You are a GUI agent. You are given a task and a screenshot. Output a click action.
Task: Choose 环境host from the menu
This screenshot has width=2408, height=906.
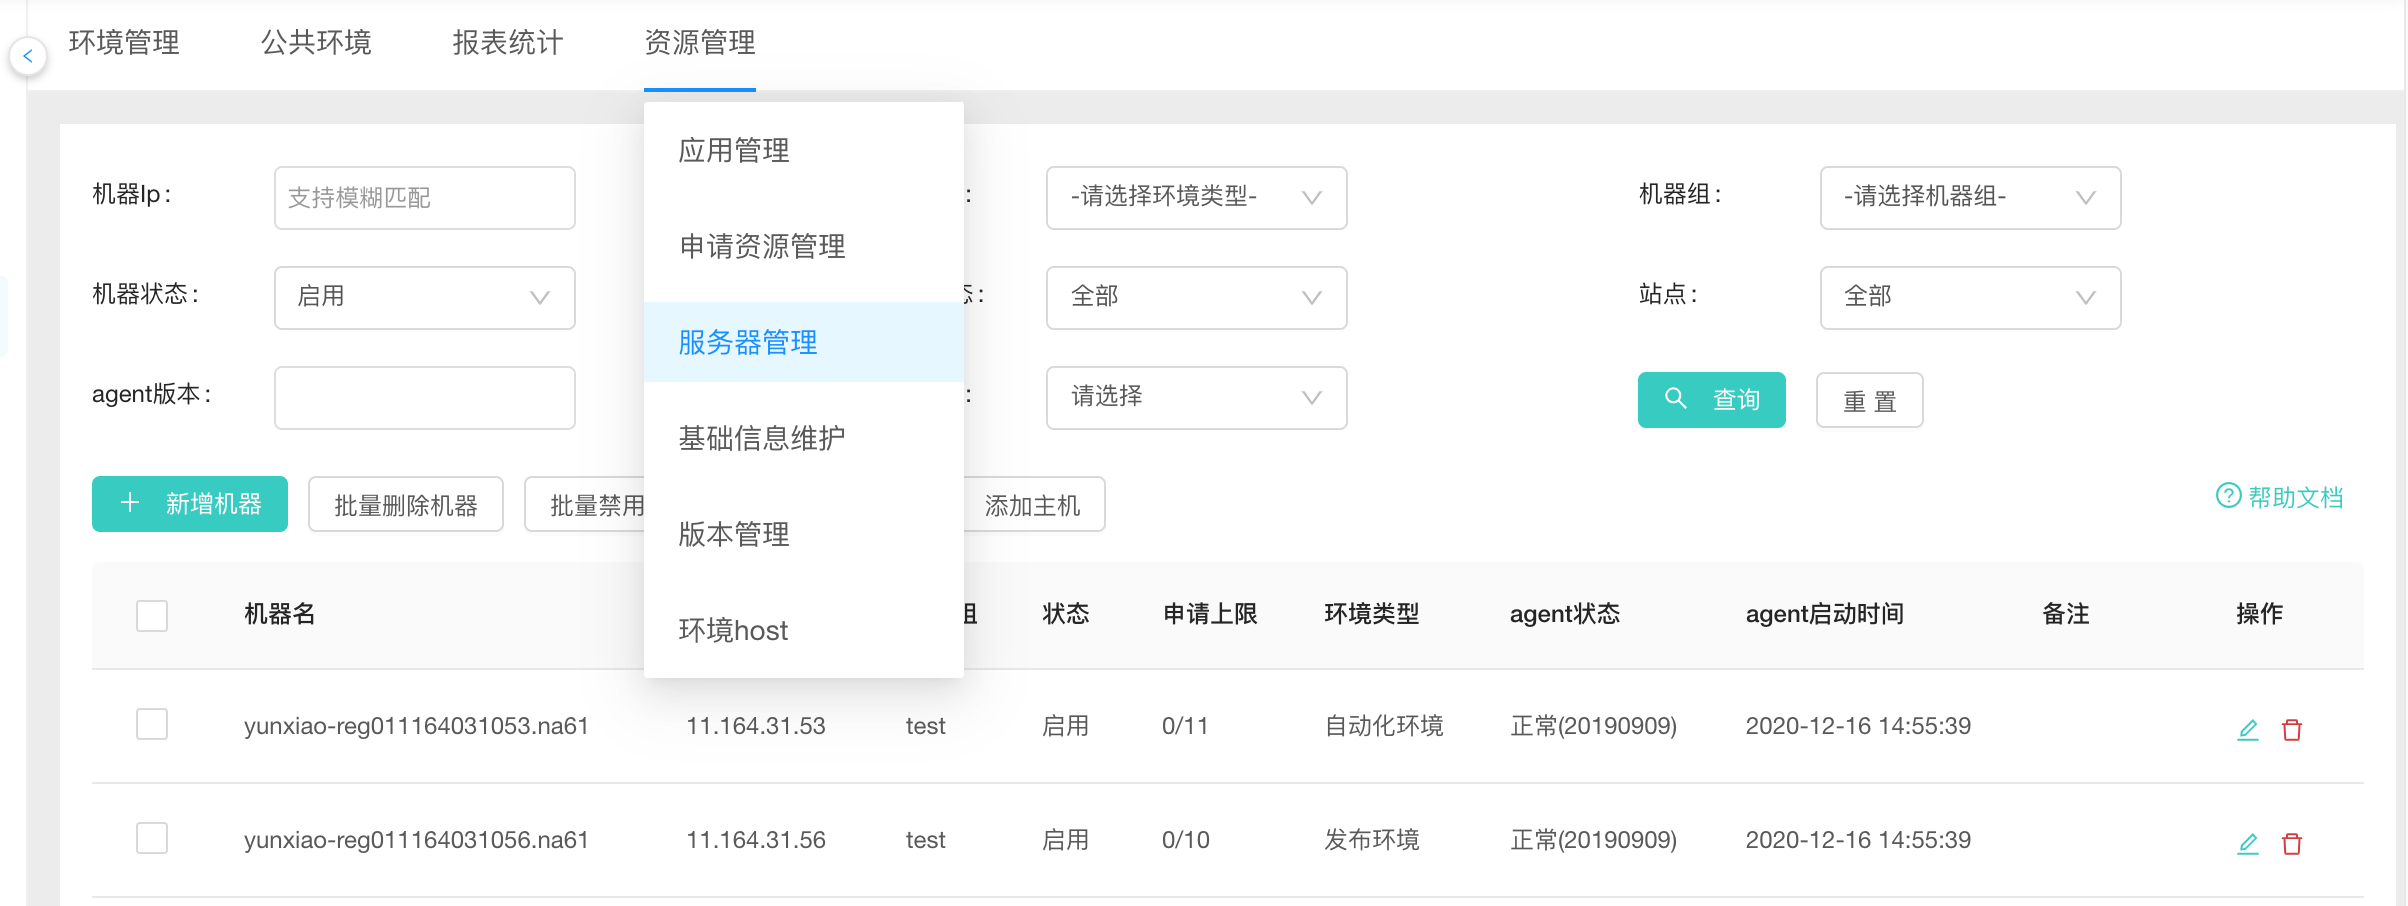pyautogui.click(x=804, y=630)
